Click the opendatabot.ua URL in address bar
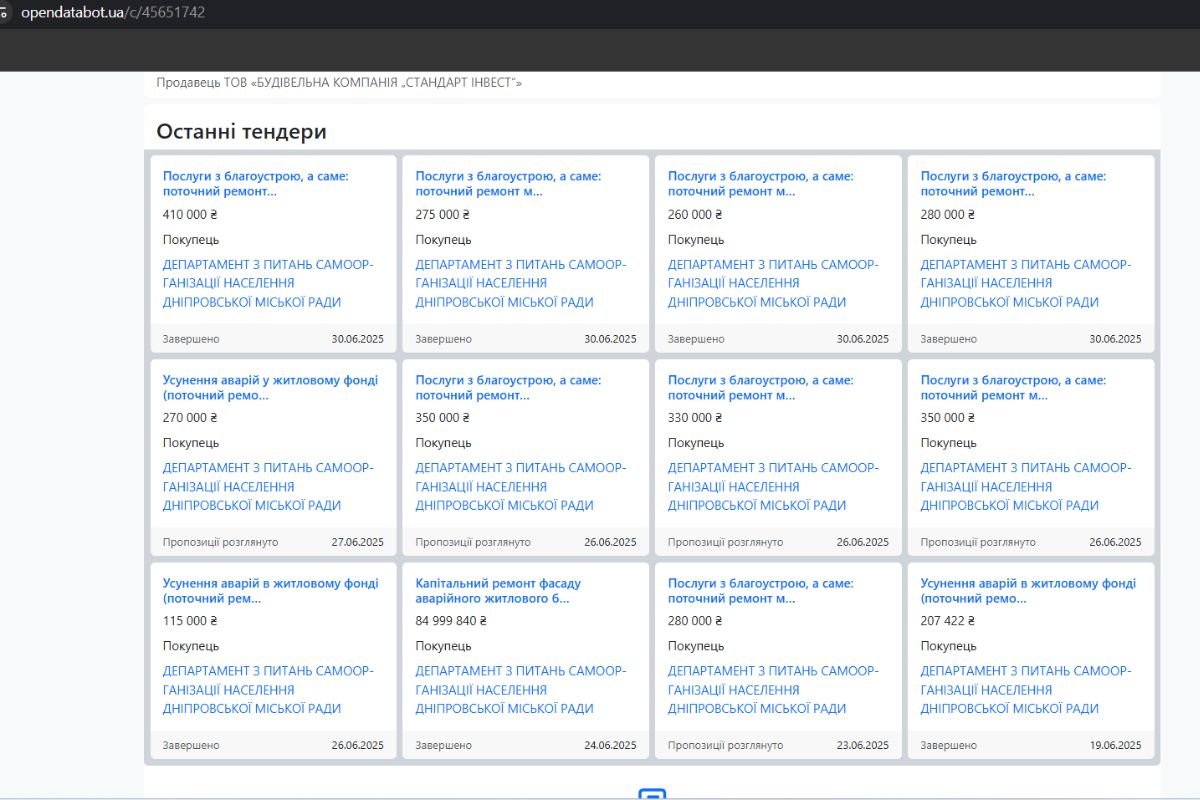 pos(112,13)
